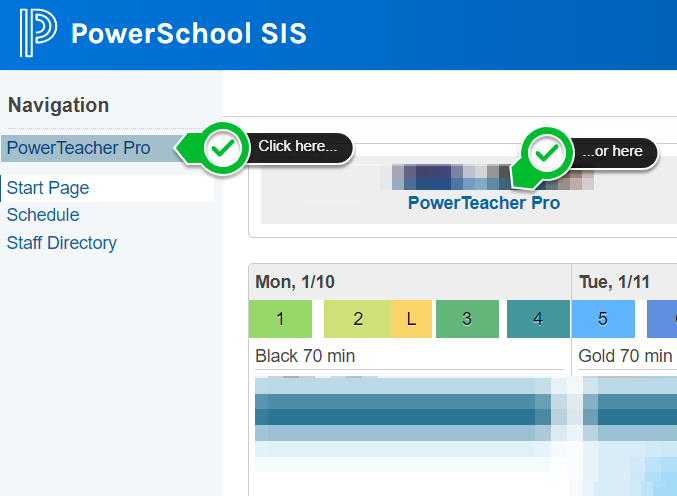677x496 pixels.
Task: Click the green checkmark above the center link
Action: (x=546, y=154)
